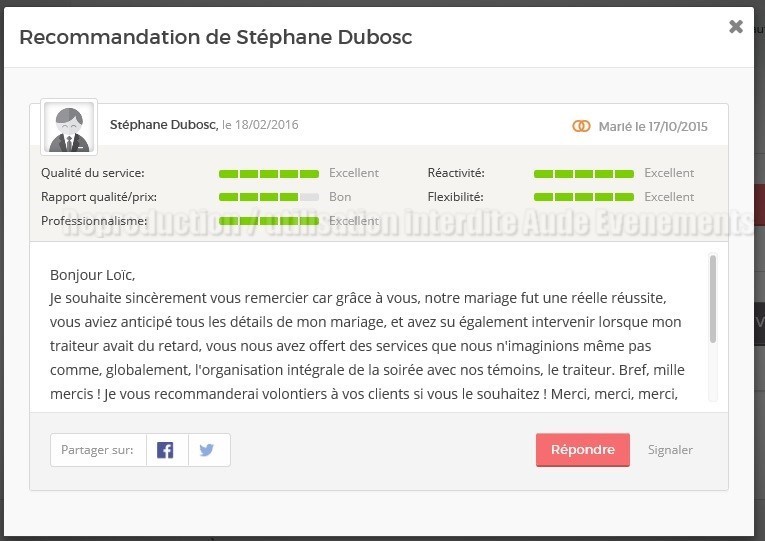Click the Partager sur label
Screen dimensions: 765x541
tap(97, 450)
